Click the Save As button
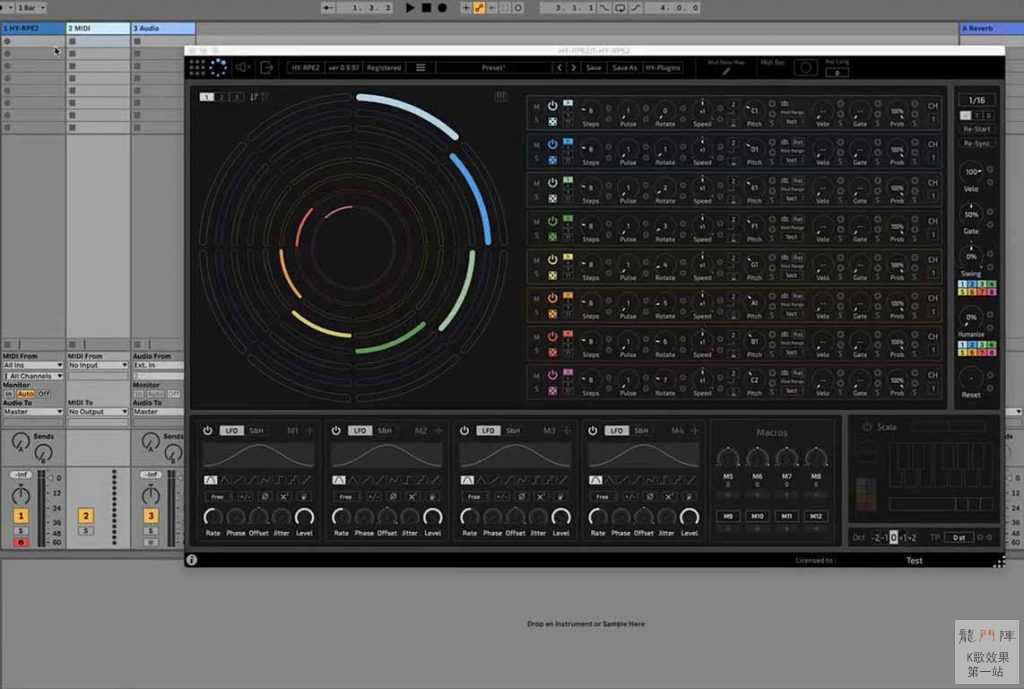Viewport: 1024px width, 689px height. (624, 67)
